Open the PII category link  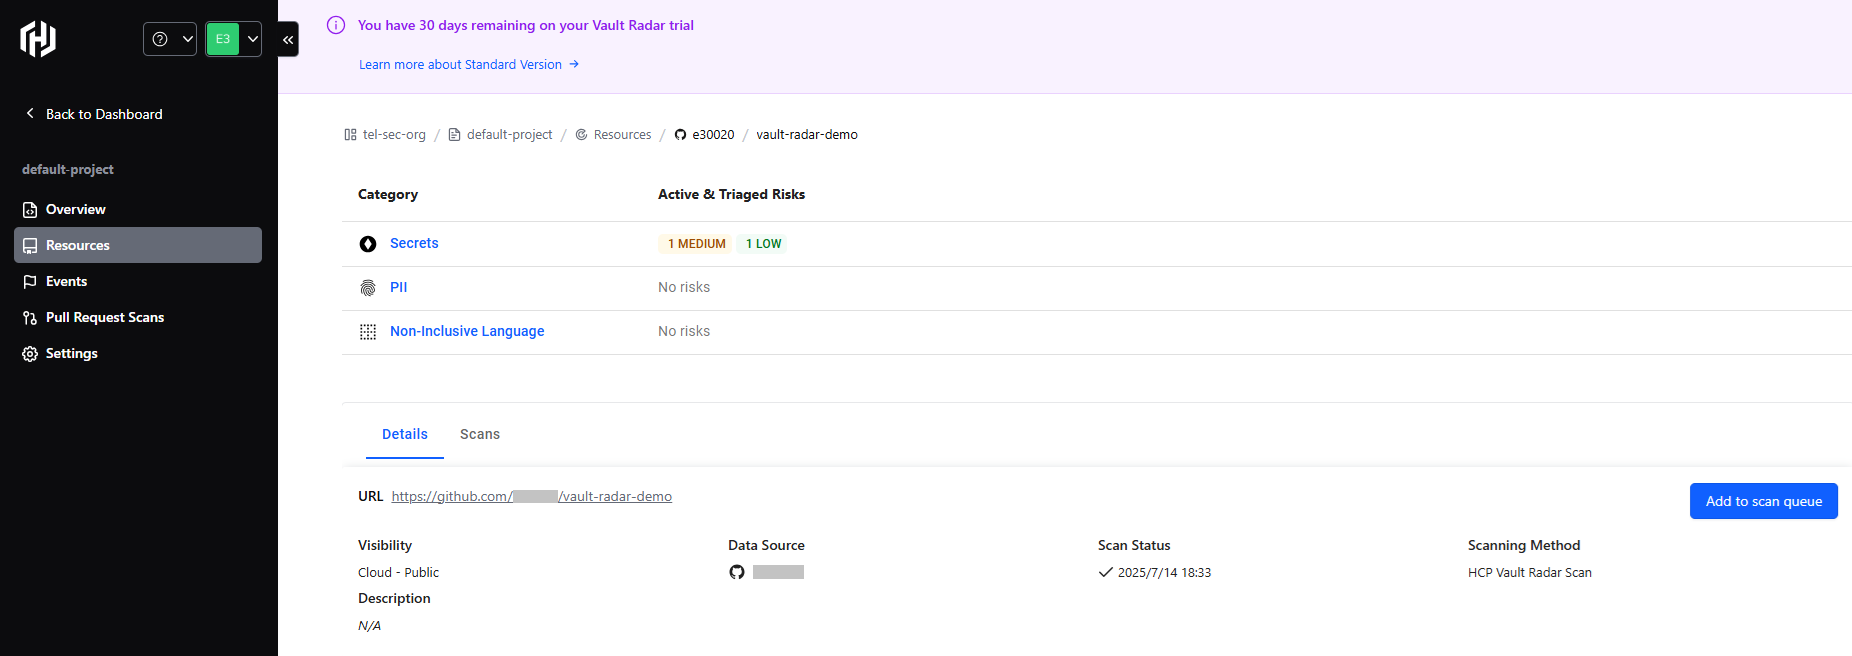click(398, 287)
